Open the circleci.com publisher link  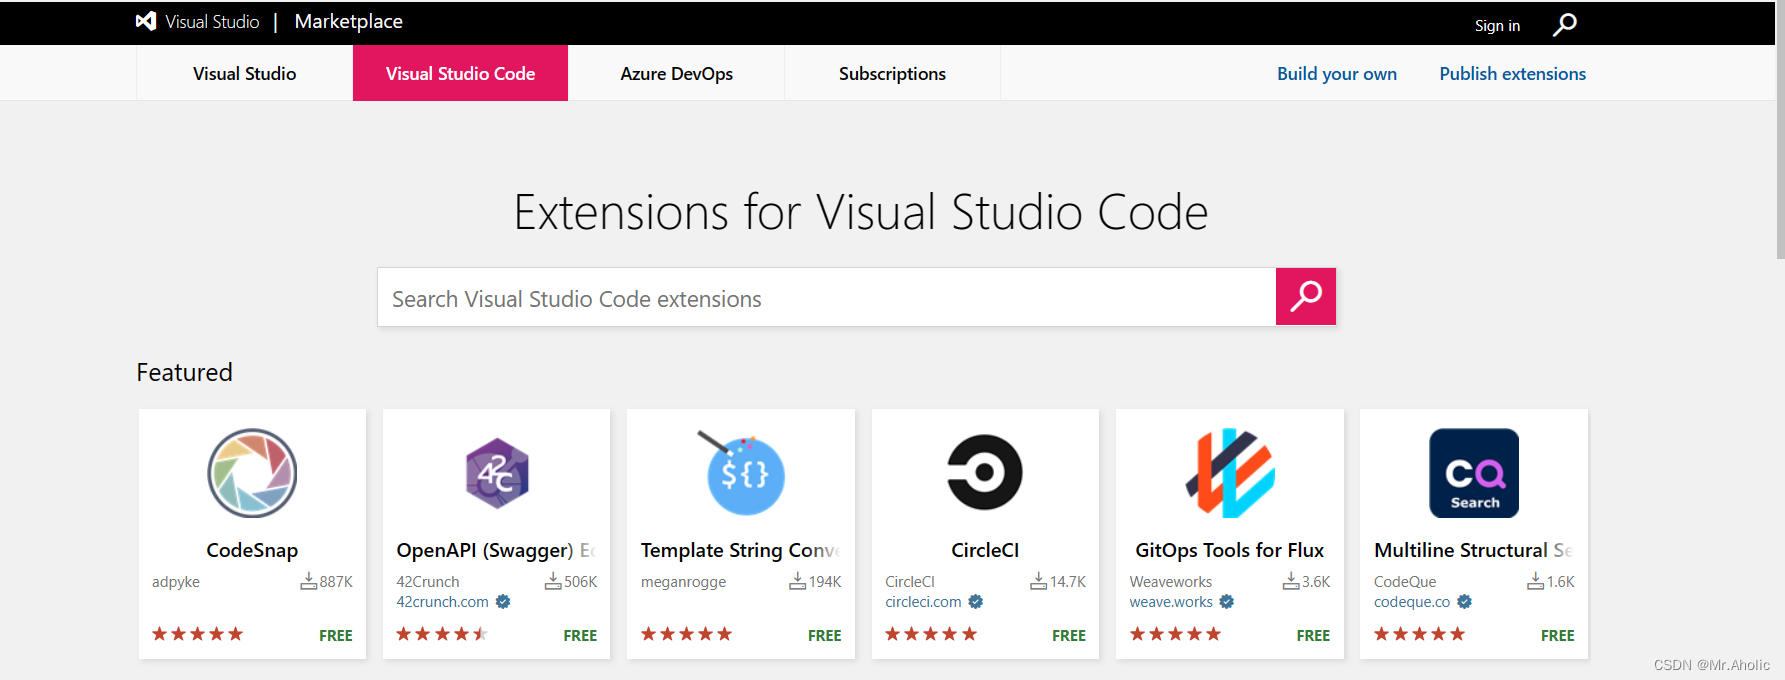[x=923, y=602]
